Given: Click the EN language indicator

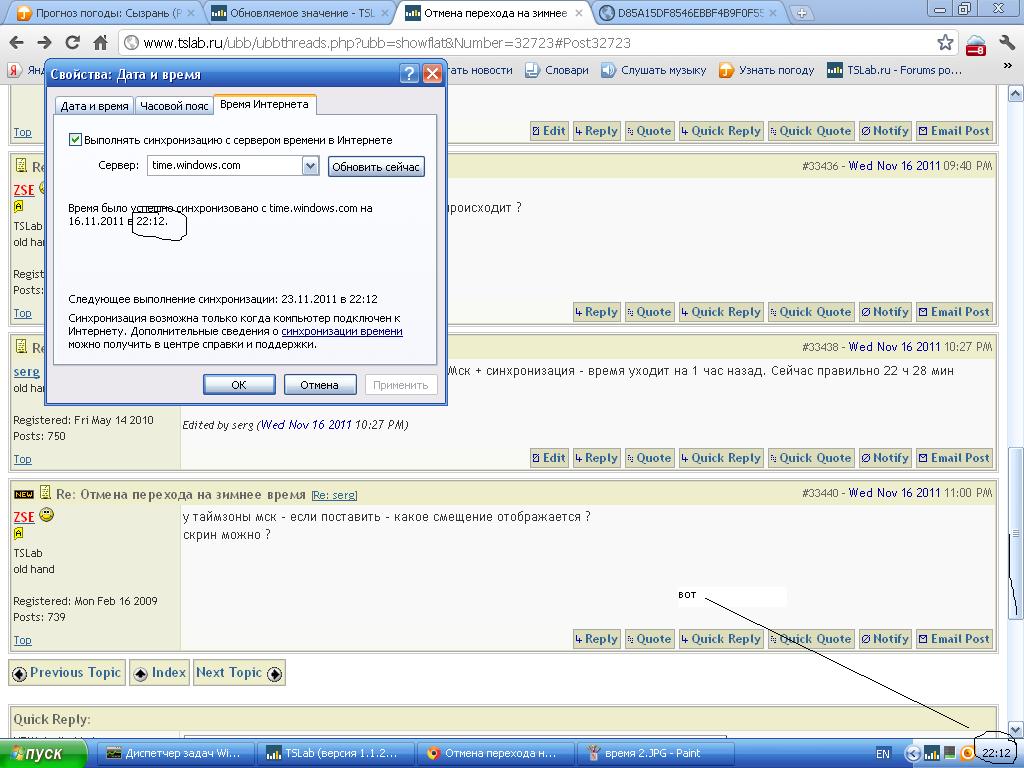Looking at the screenshot, I should tap(882, 754).
